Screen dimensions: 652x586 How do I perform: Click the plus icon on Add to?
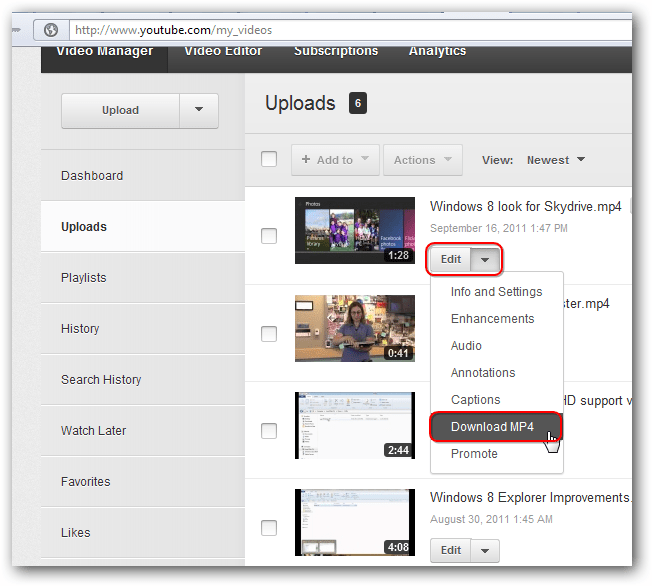click(x=306, y=159)
